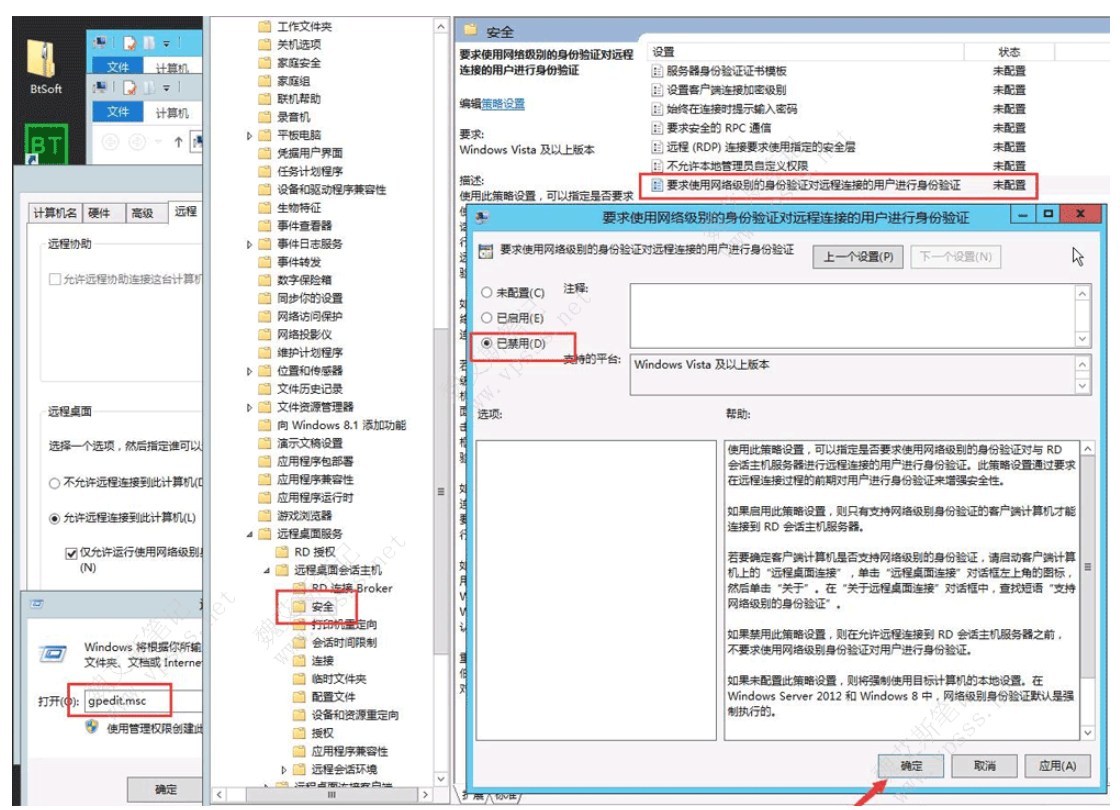Select the 安全 folder in the tree
1120x810 pixels.
[x=322, y=606]
